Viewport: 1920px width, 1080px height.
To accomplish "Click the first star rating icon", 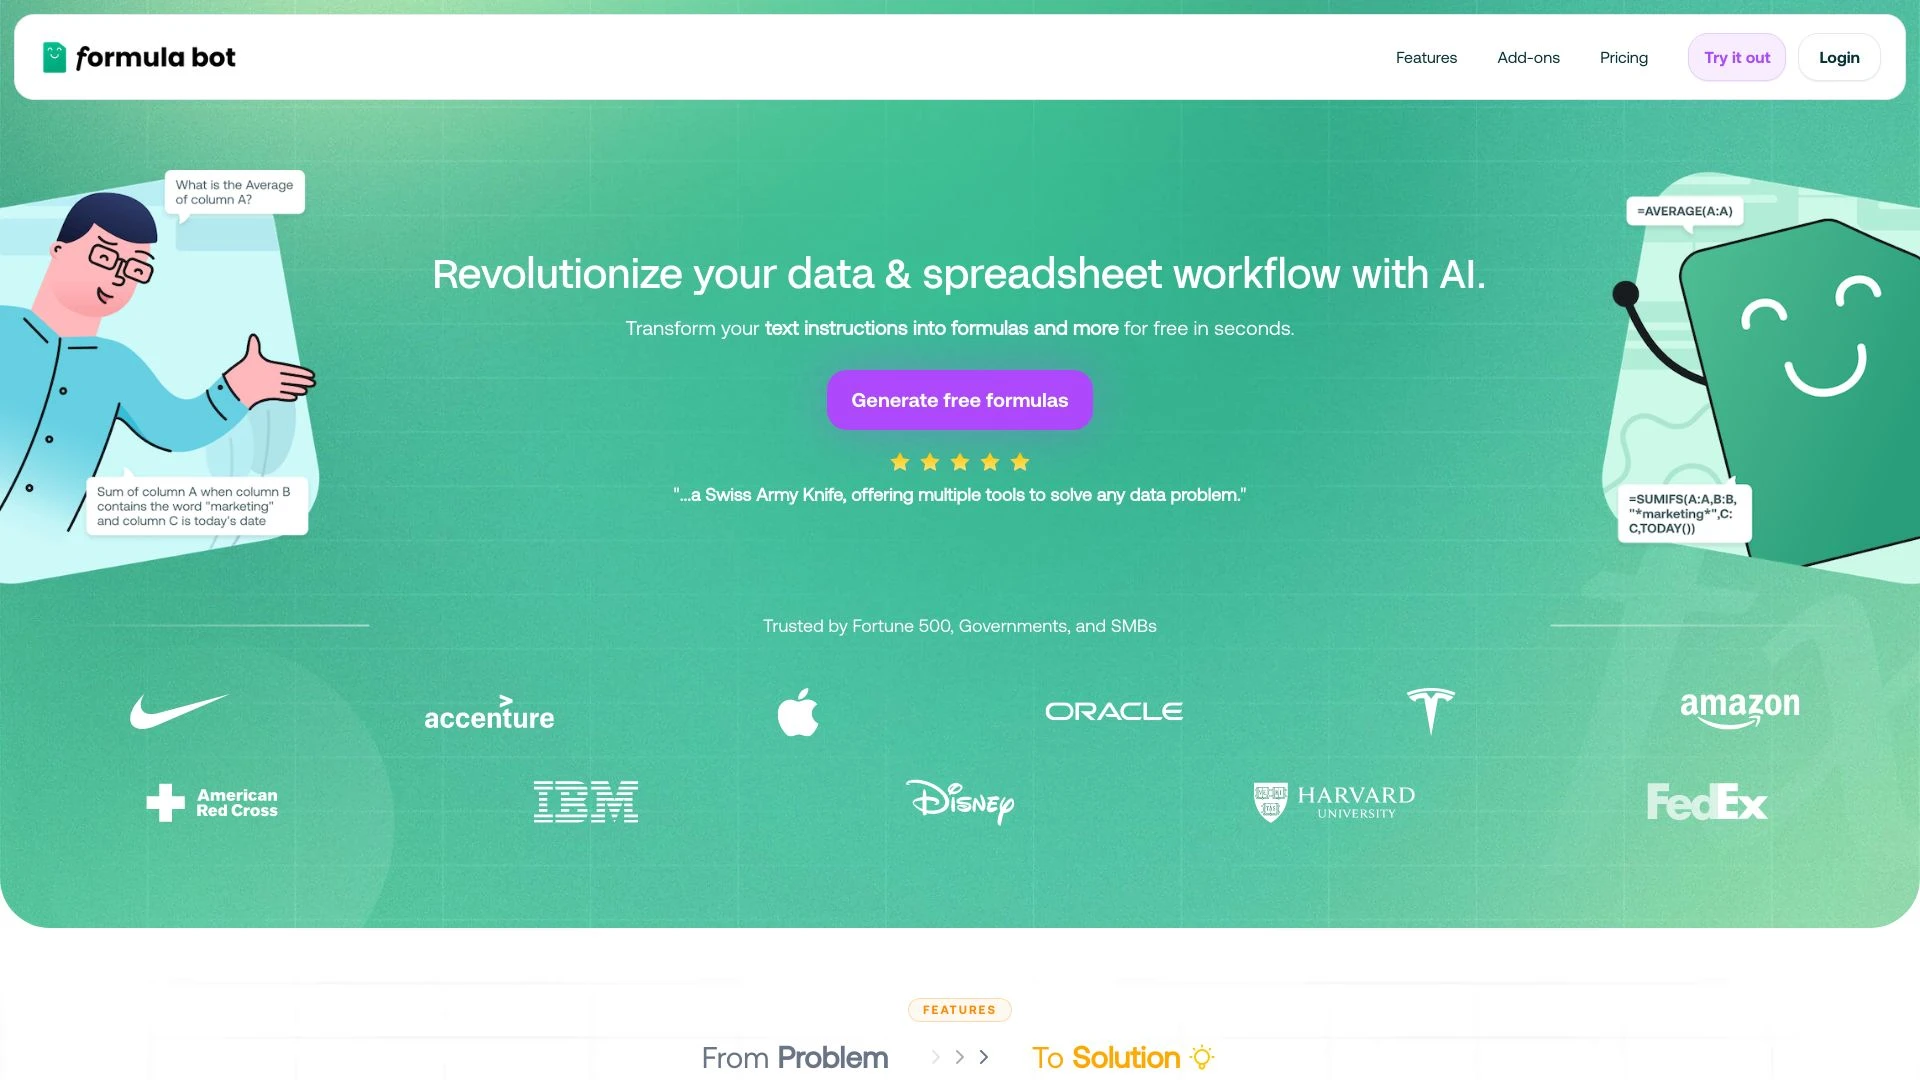I will pos(899,462).
